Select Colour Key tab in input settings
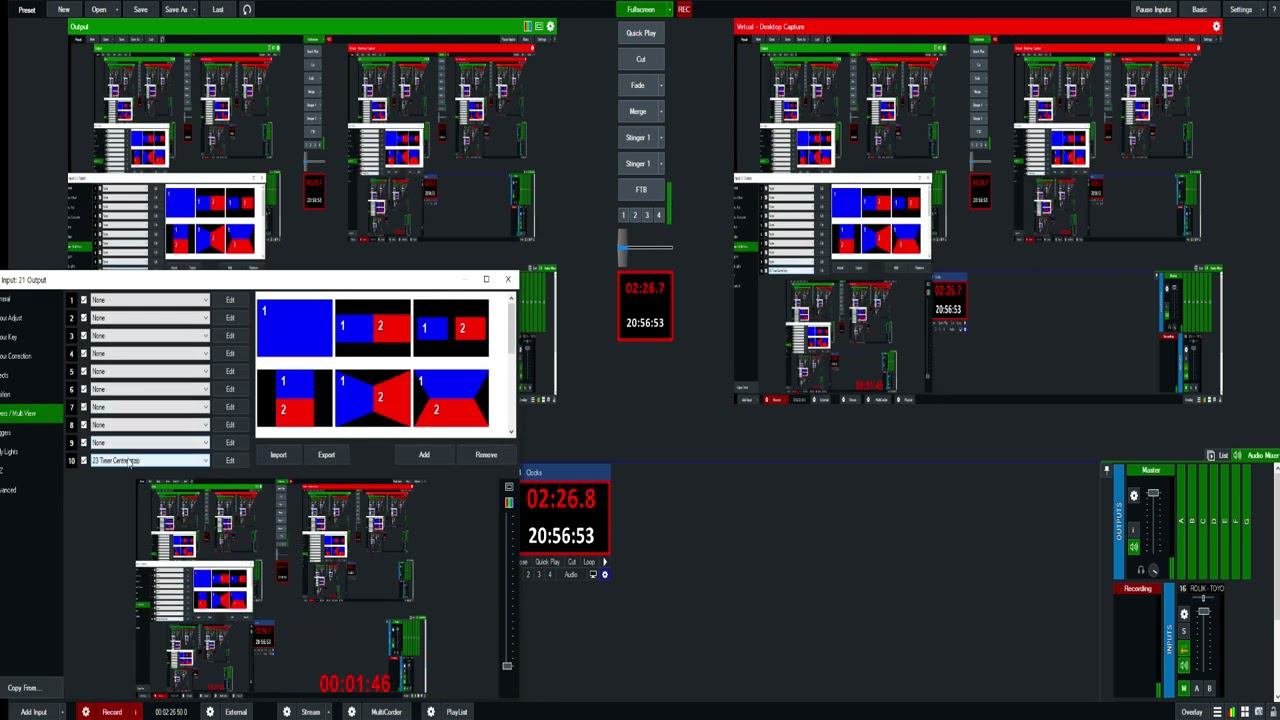Image resolution: width=1280 pixels, height=720 pixels. pos(10,337)
